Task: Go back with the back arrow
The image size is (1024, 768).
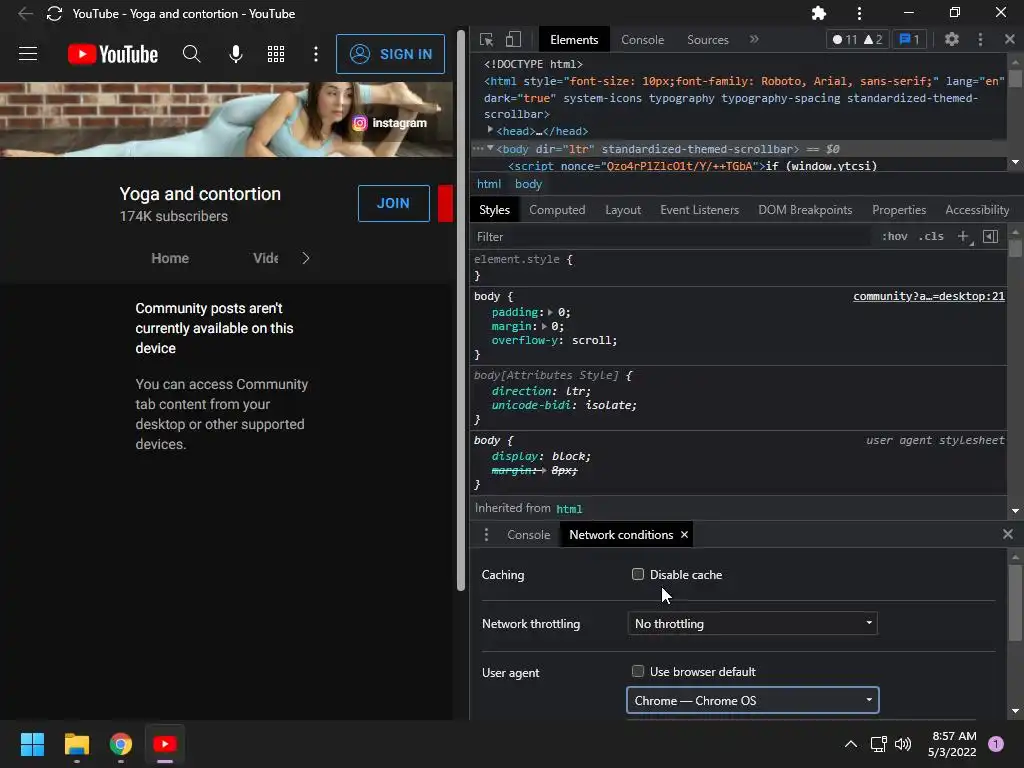Action: click(25, 14)
